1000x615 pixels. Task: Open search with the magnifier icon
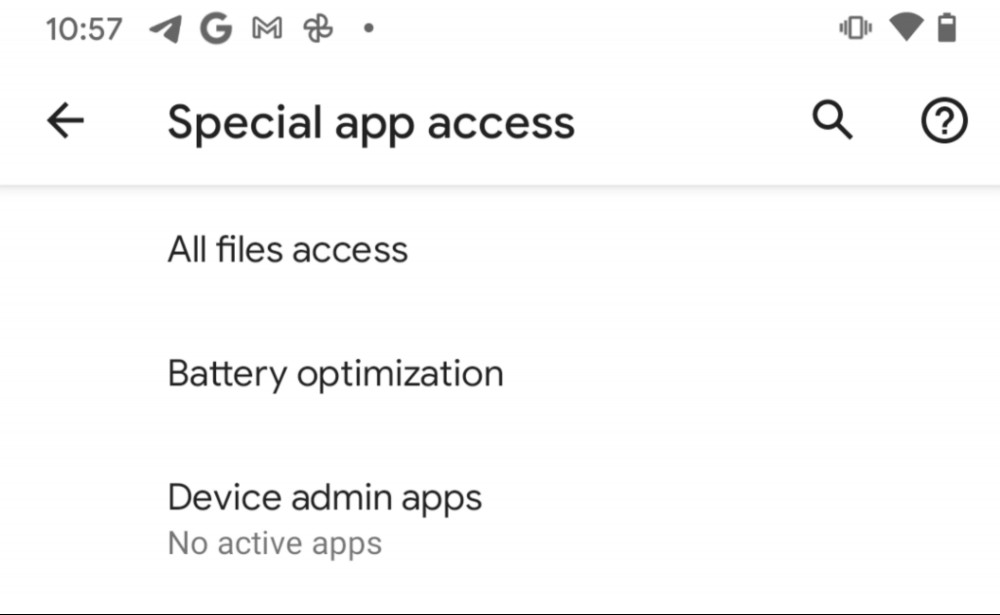(832, 120)
